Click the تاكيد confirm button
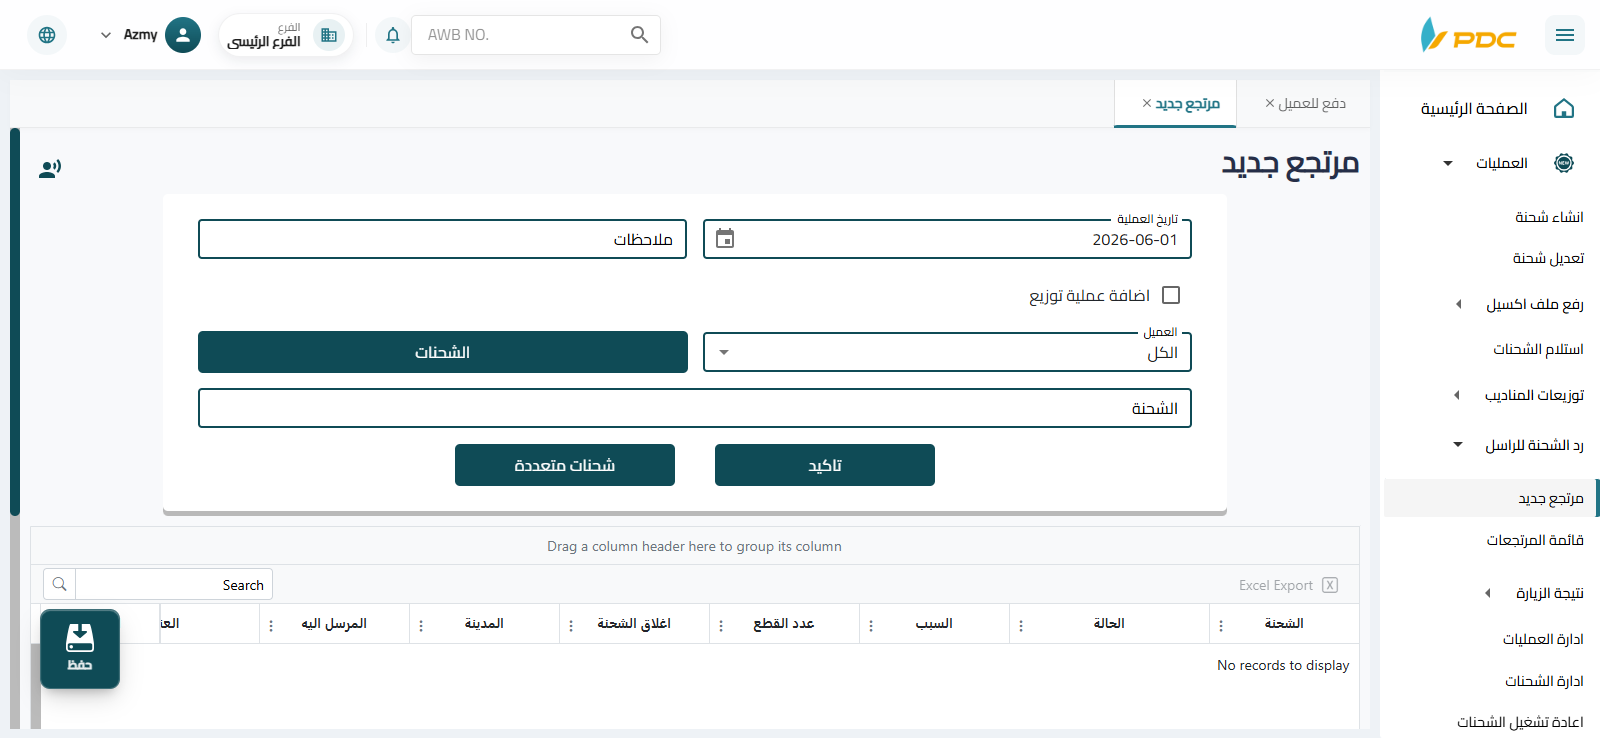Viewport: 1600px width, 738px height. (x=825, y=465)
